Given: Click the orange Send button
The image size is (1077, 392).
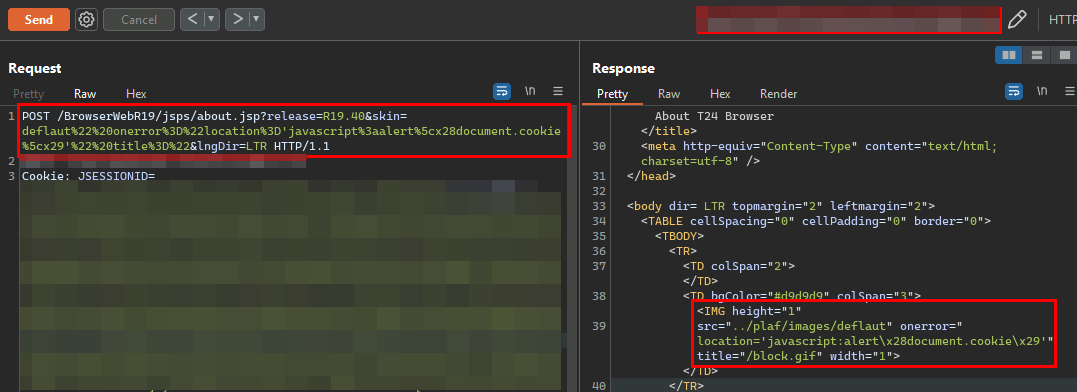Looking at the screenshot, I should click(x=38, y=20).
